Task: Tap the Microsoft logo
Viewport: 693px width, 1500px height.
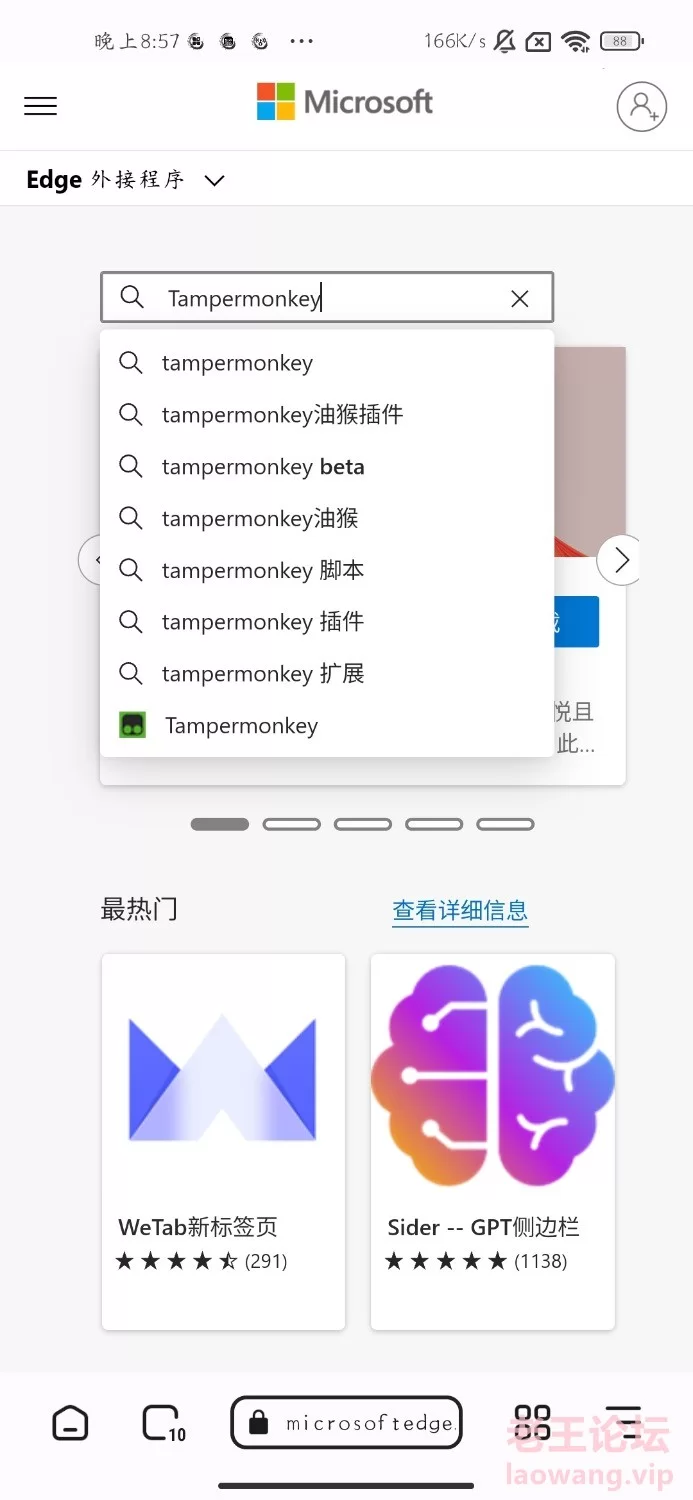Action: pyautogui.click(x=345, y=102)
